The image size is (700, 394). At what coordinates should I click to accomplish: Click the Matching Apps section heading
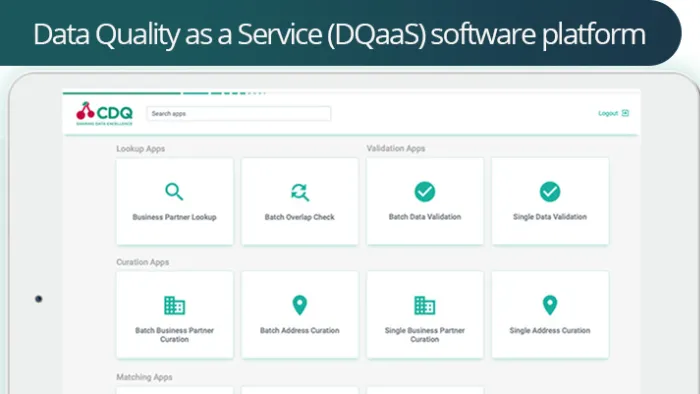(144, 377)
